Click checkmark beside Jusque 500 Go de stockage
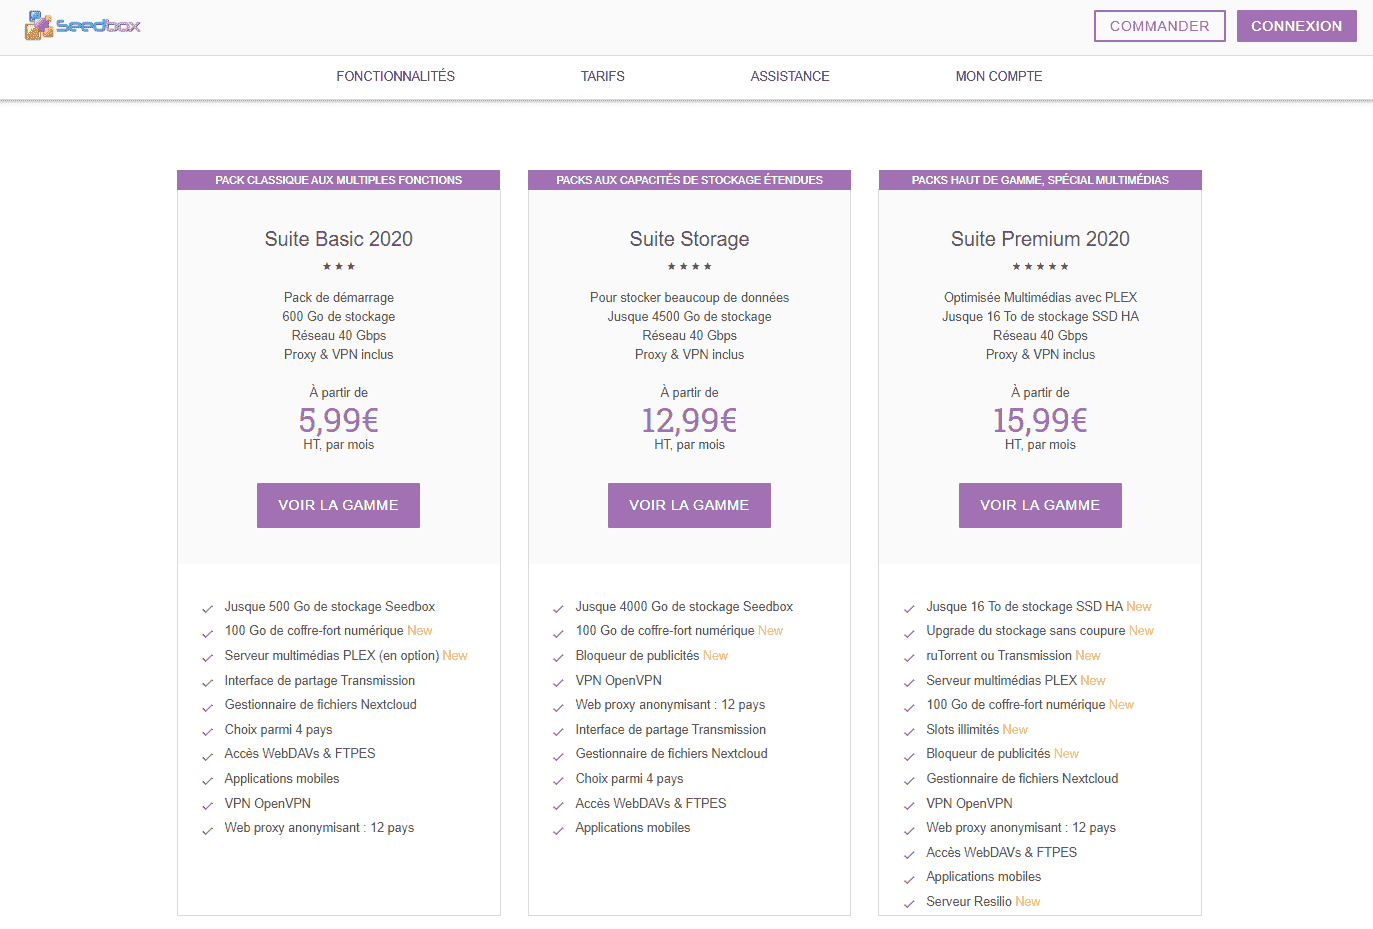The height and width of the screenshot is (929, 1373). (x=207, y=609)
